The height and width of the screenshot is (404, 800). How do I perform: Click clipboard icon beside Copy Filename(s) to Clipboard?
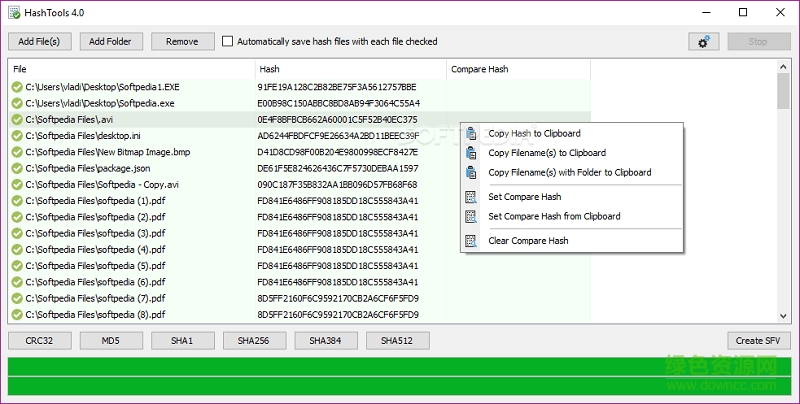[x=471, y=153]
